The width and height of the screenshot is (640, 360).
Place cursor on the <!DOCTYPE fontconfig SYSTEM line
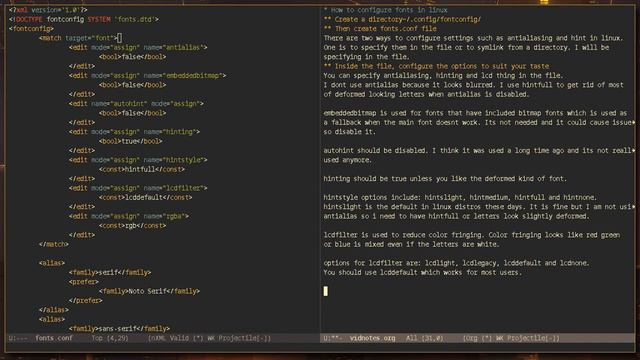tap(84, 19)
